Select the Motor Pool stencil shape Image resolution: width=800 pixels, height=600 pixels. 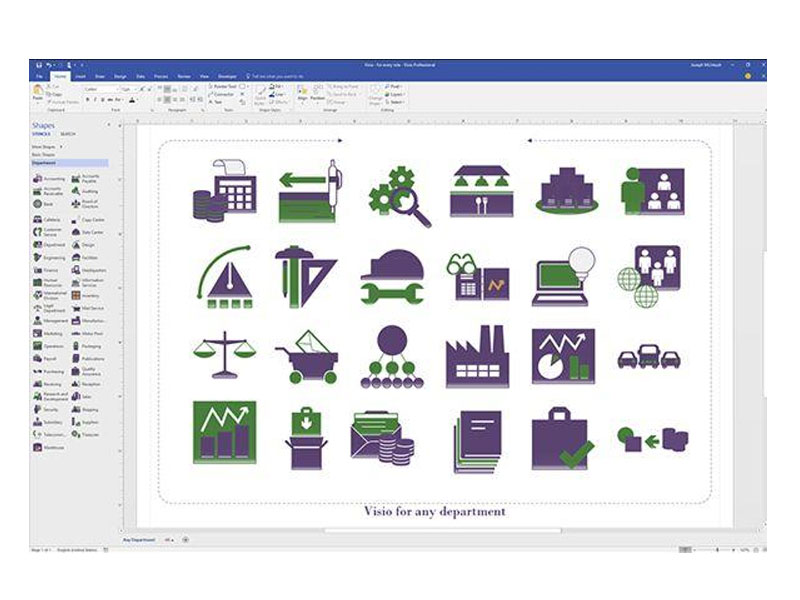(88, 334)
